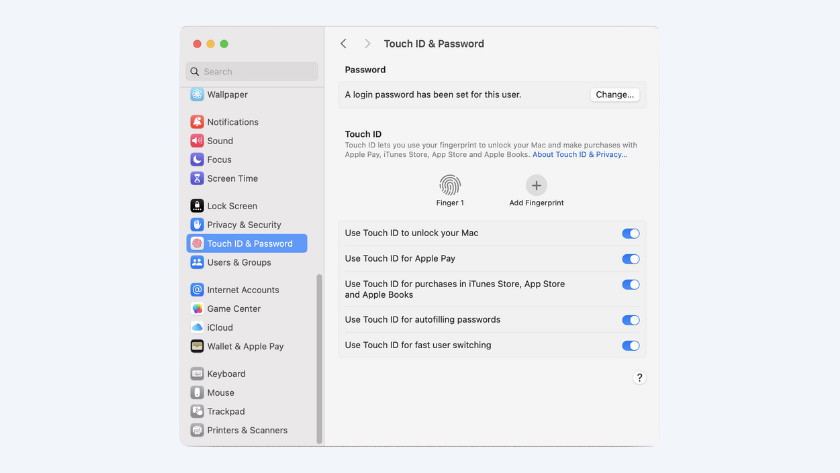
Task: Go forward with the right chevron
Action: click(367, 43)
